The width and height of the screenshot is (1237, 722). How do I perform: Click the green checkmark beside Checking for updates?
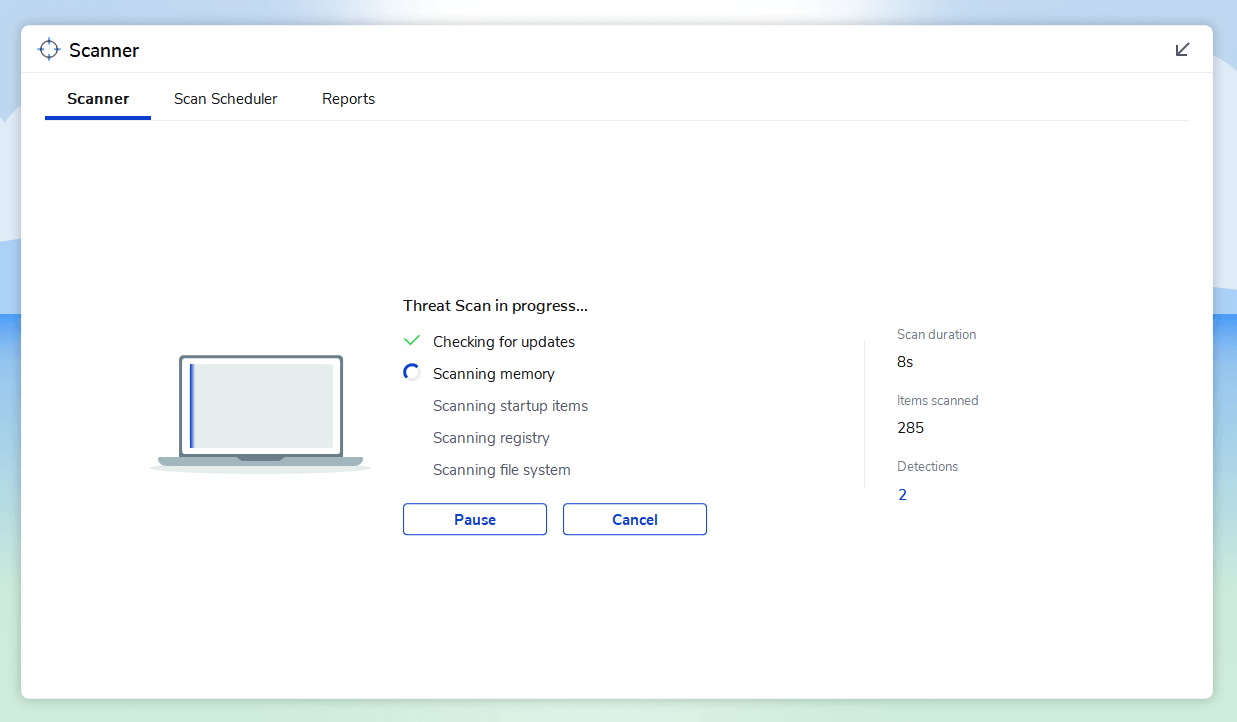[x=411, y=341]
